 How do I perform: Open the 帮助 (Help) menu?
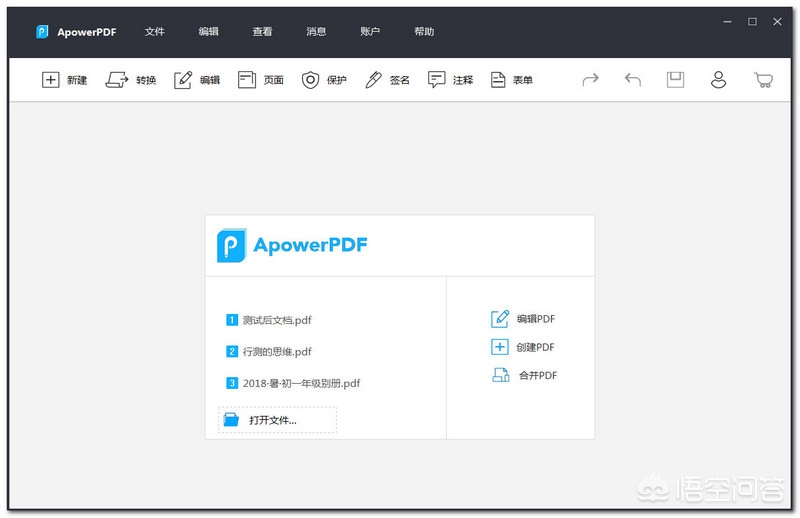(424, 32)
